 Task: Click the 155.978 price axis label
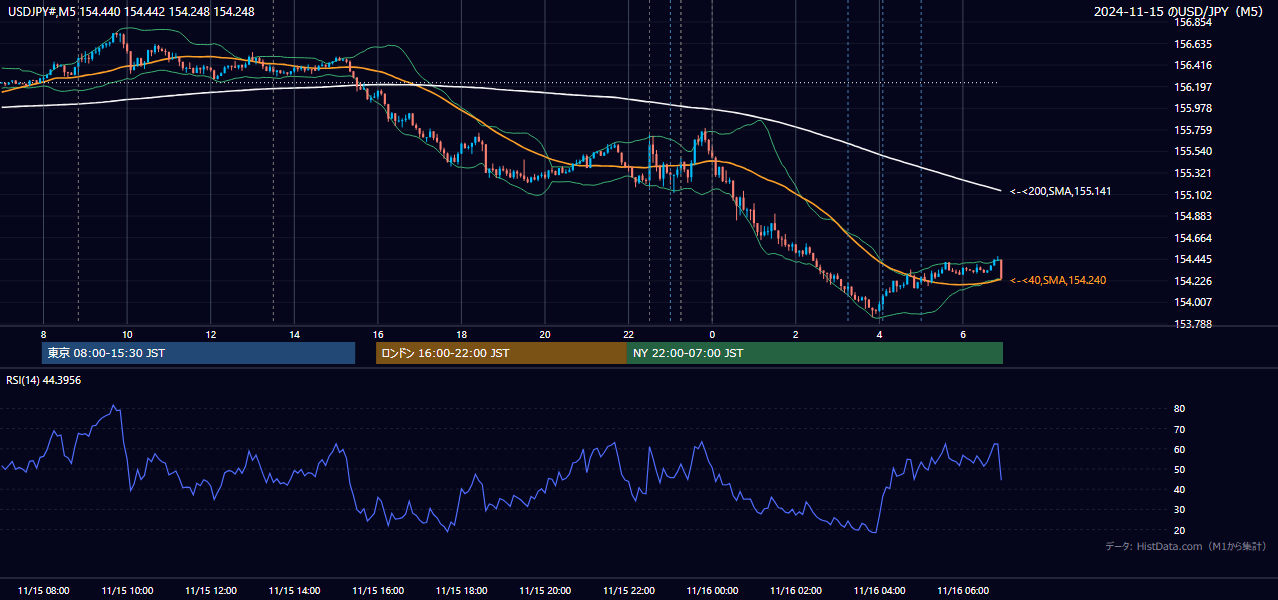(x=1193, y=108)
